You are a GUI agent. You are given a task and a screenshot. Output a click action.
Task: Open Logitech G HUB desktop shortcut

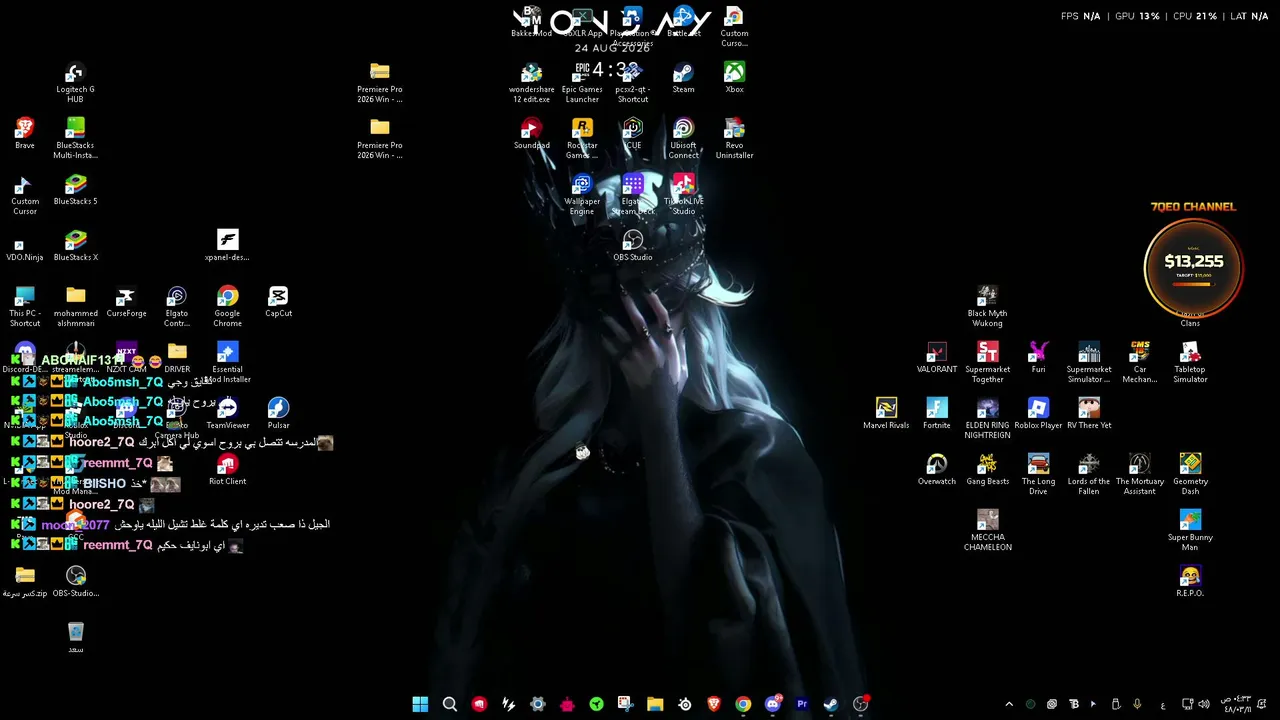[x=75, y=83]
